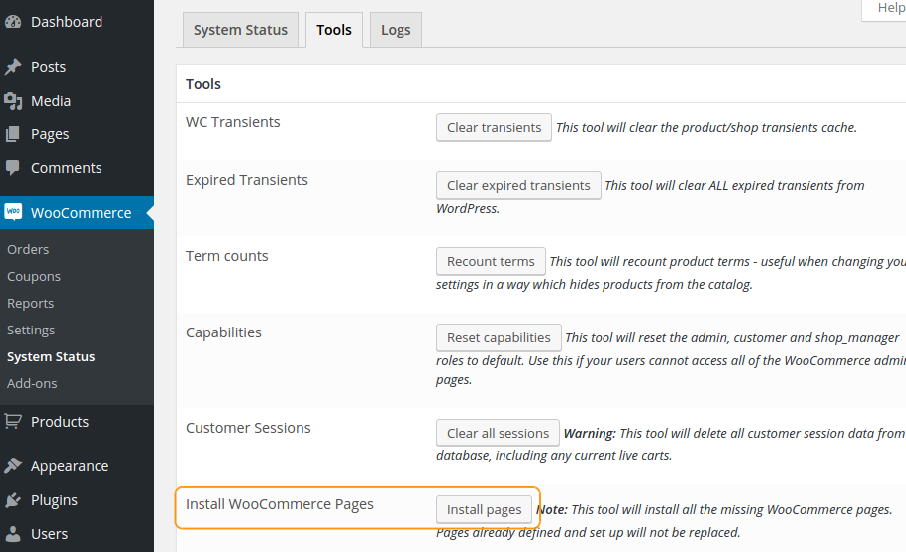This screenshot has height=552, width=906.
Task: Click the WooCommerce Woo logo icon
Action: [x=13, y=212]
